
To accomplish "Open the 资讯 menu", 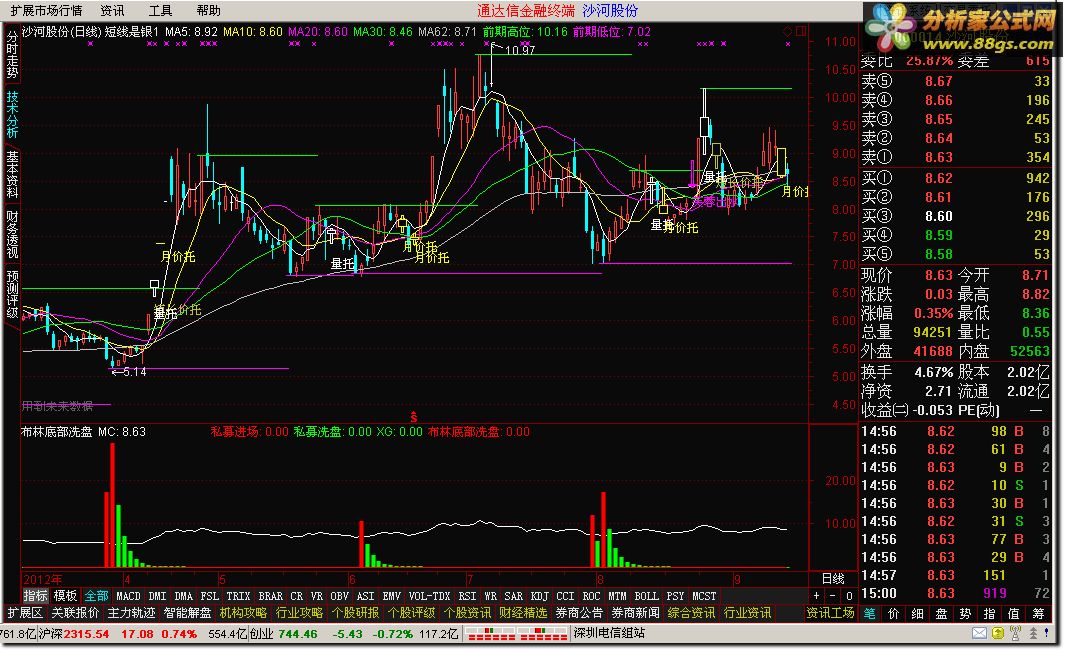I will point(112,10).
